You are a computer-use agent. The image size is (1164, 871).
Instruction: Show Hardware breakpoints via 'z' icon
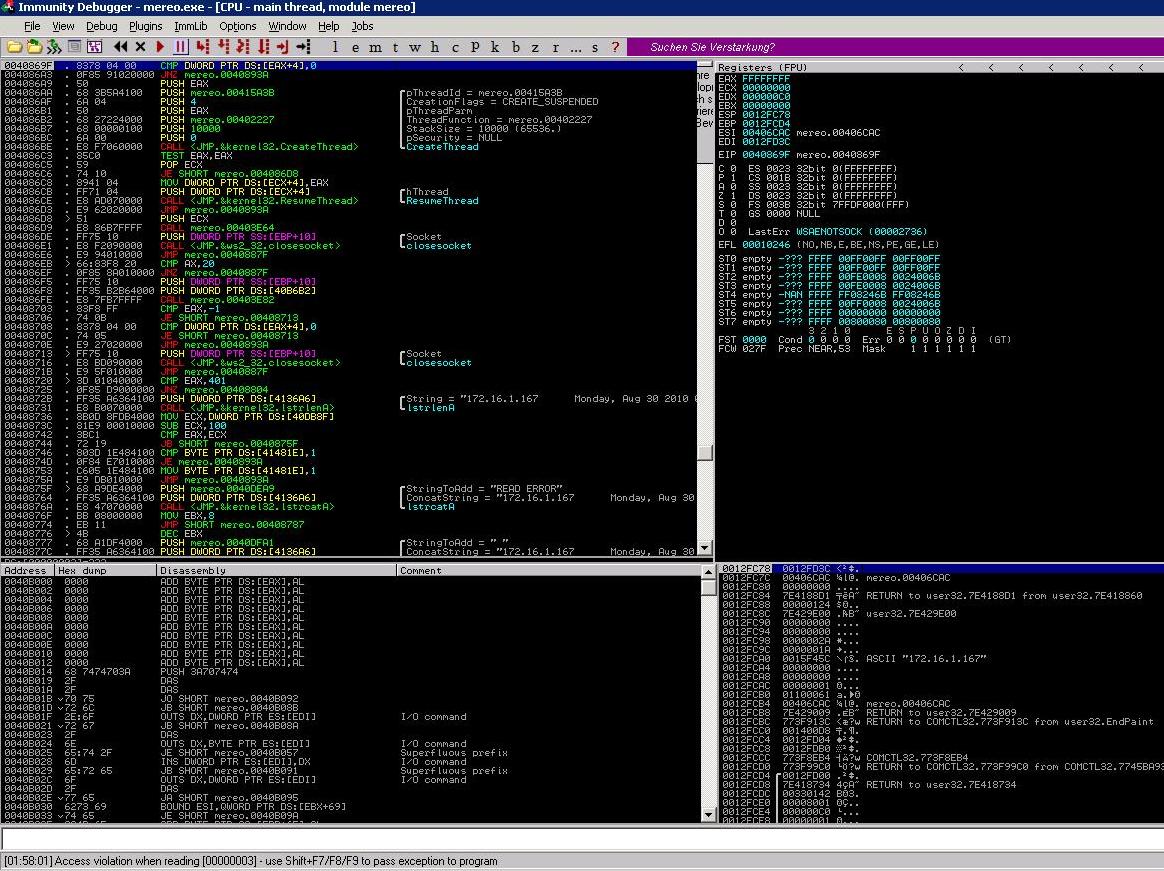(535, 47)
